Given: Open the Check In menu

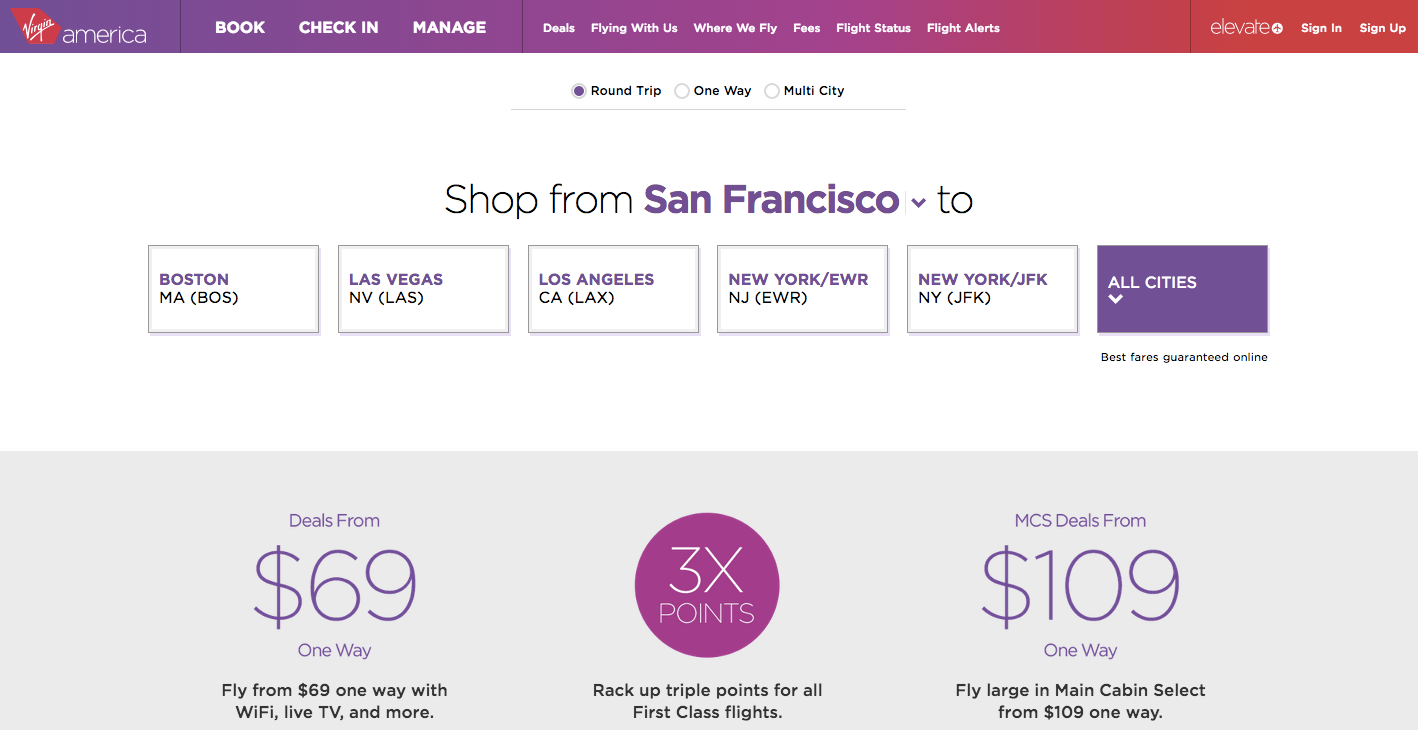Looking at the screenshot, I should click(338, 27).
